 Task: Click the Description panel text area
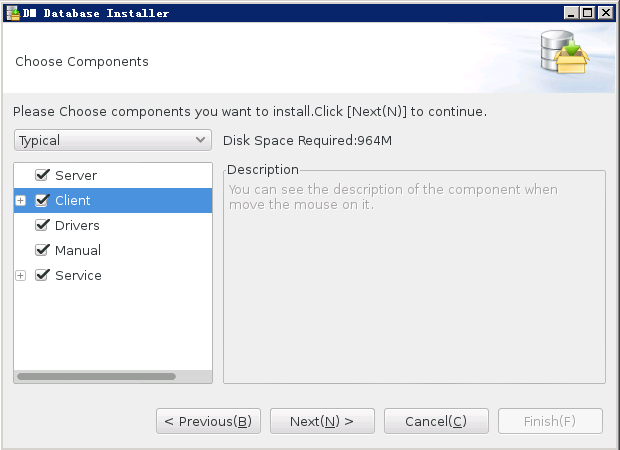414,277
